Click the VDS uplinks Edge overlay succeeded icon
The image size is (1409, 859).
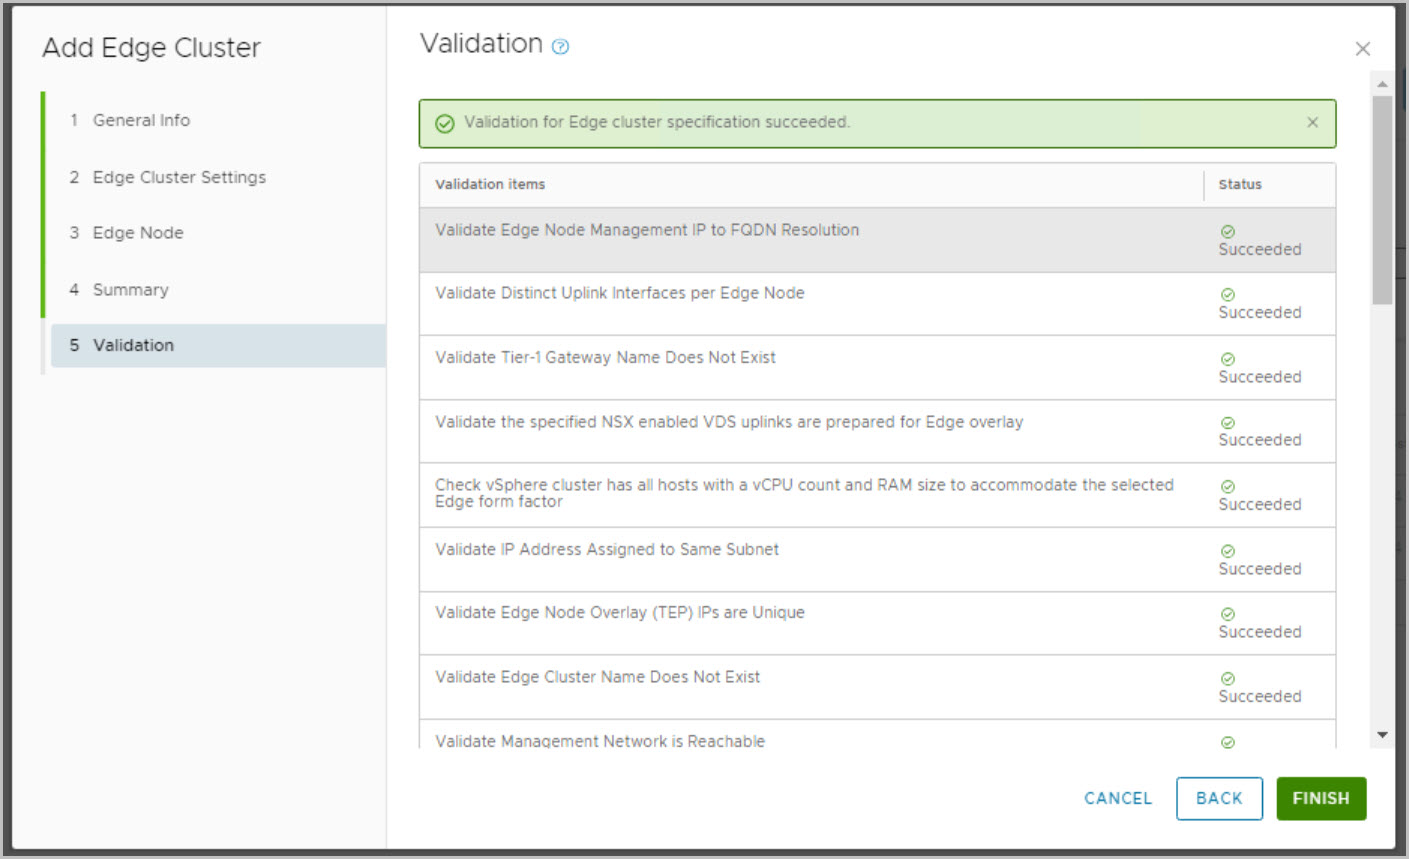1228,423
